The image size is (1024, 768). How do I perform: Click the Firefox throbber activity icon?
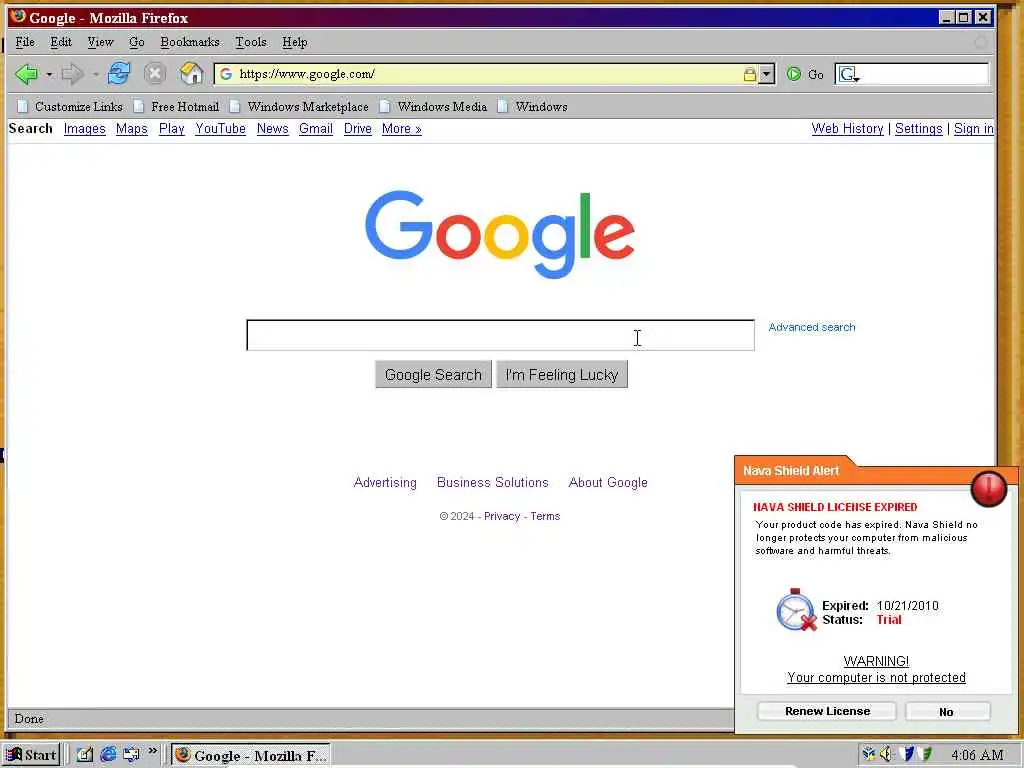[980, 42]
